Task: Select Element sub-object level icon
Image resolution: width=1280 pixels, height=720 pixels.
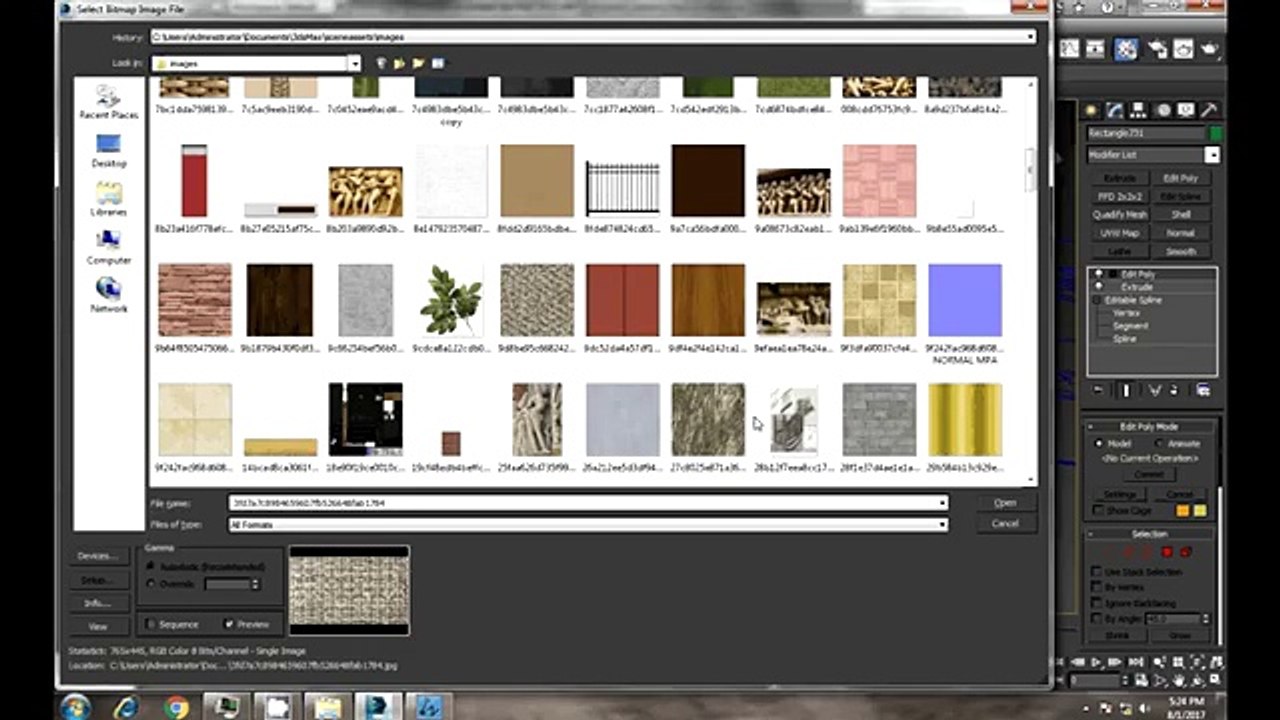Action: click(1186, 552)
